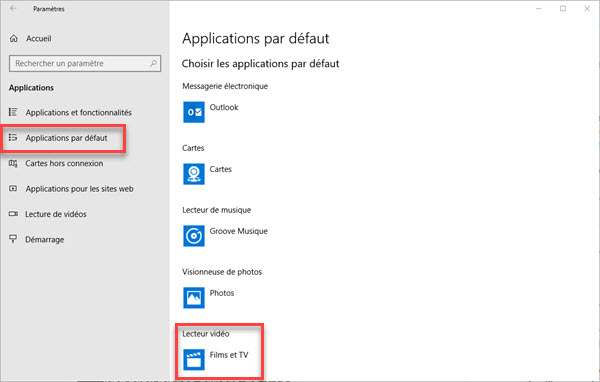Open the Démarrage settings page
Screen dimensions: 600x382
44,239
